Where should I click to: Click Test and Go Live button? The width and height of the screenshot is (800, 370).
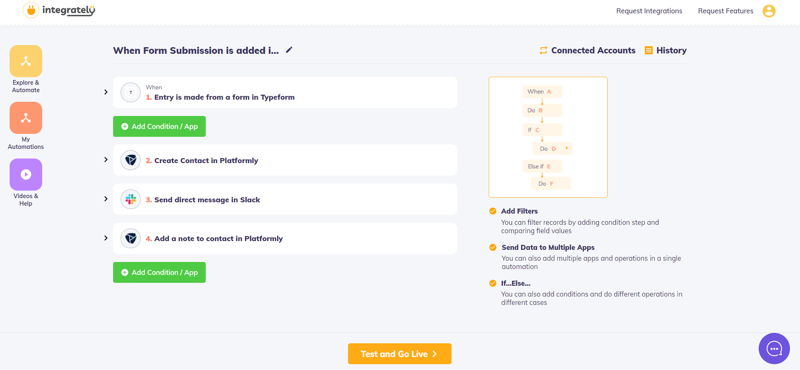click(x=399, y=354)
